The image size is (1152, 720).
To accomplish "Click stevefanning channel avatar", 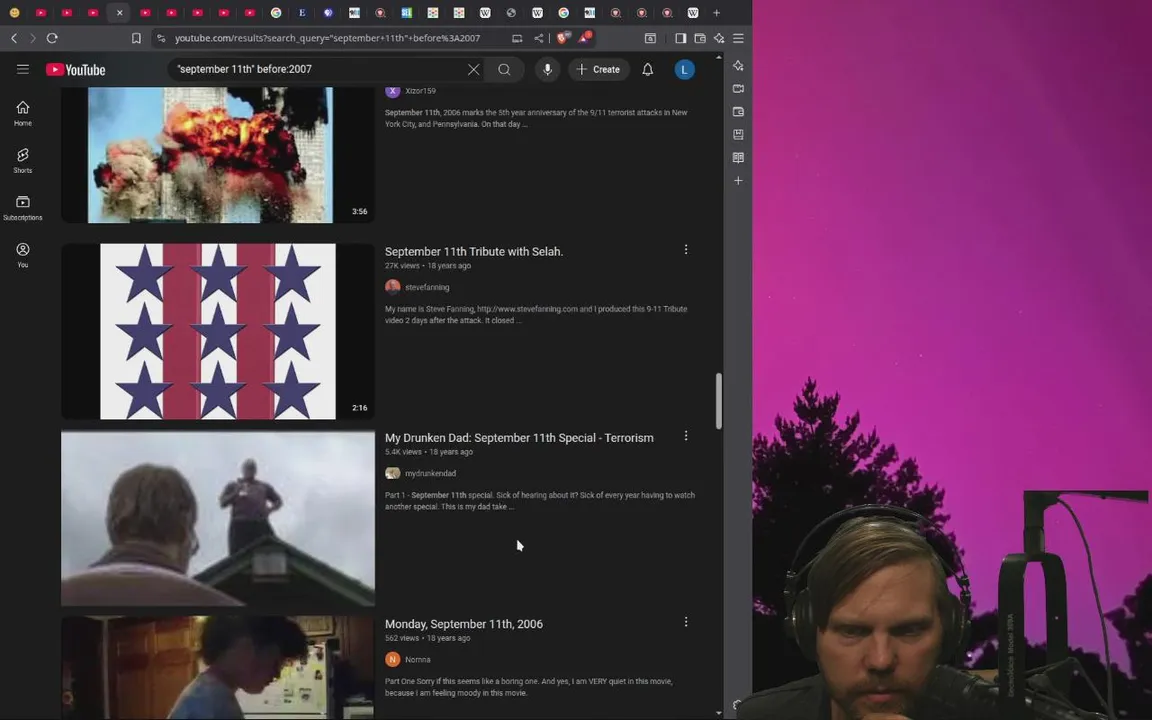I will (x=392, y=287).
